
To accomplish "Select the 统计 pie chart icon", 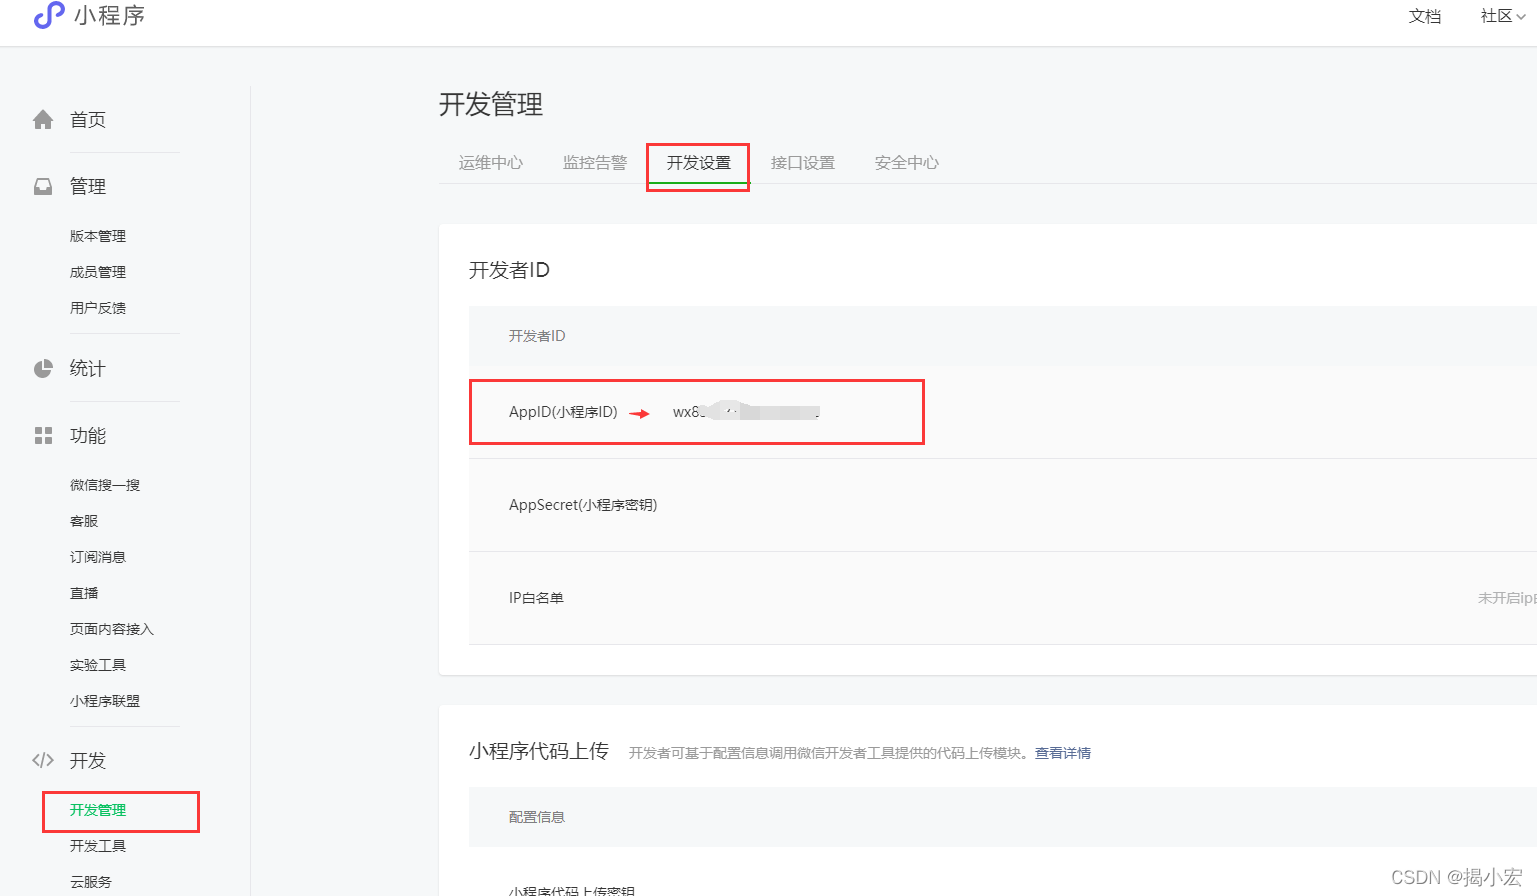I will pyautogui.click(x=43, y=367).
